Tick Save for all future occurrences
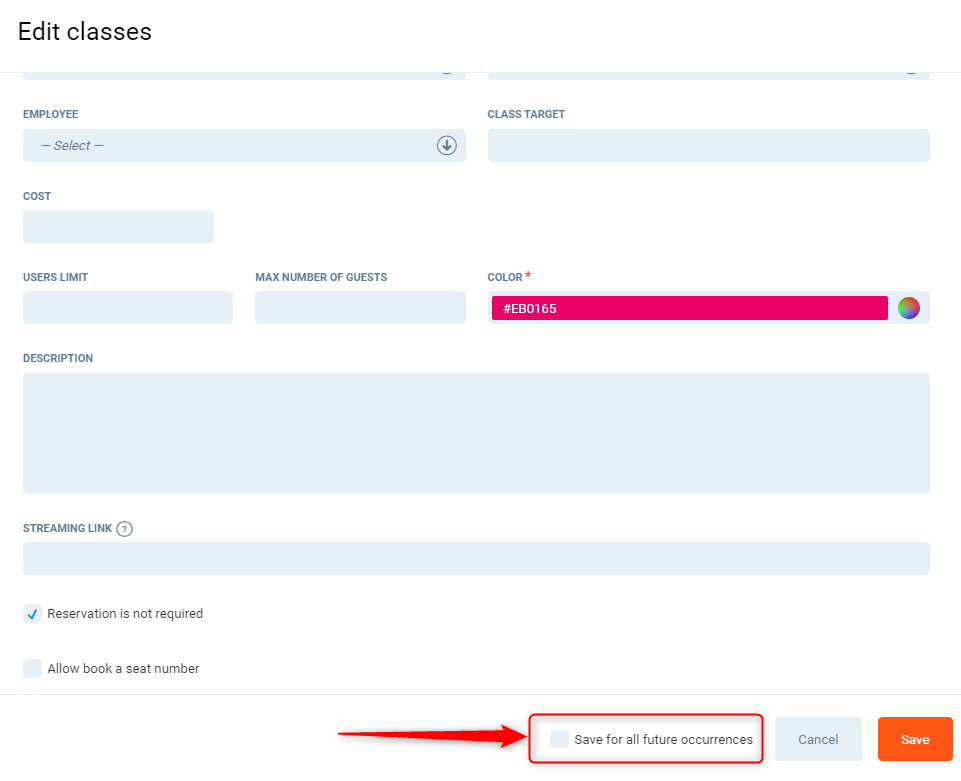961x781 pixels. [560, 739]
